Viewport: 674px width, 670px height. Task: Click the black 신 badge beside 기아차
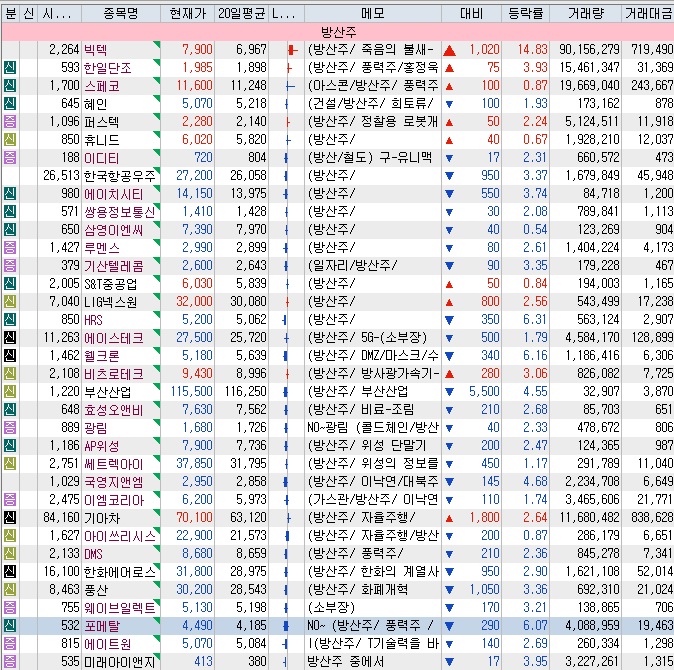[x=10, y=518]
